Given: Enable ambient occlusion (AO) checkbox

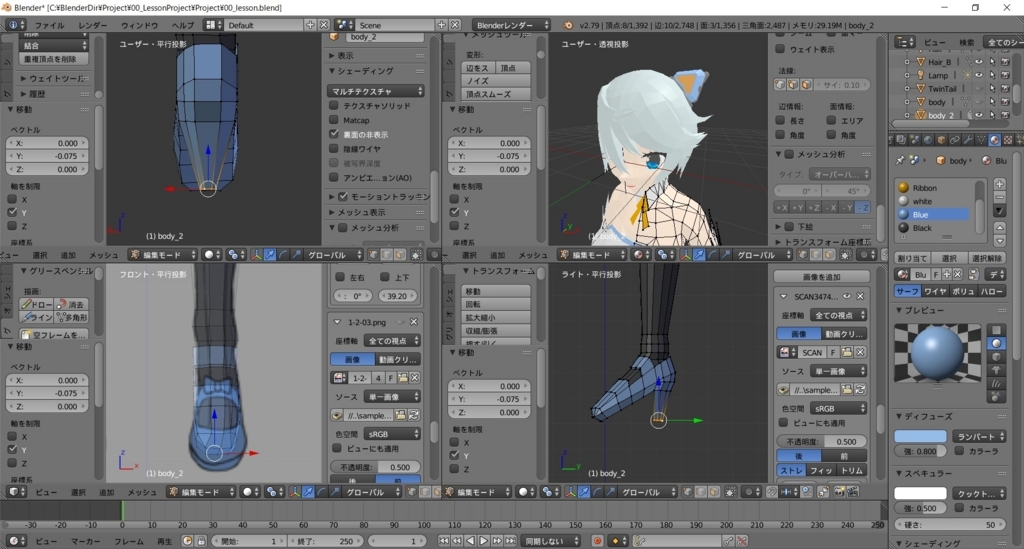Looking at the screenshot, I should [x=334, y=177].
